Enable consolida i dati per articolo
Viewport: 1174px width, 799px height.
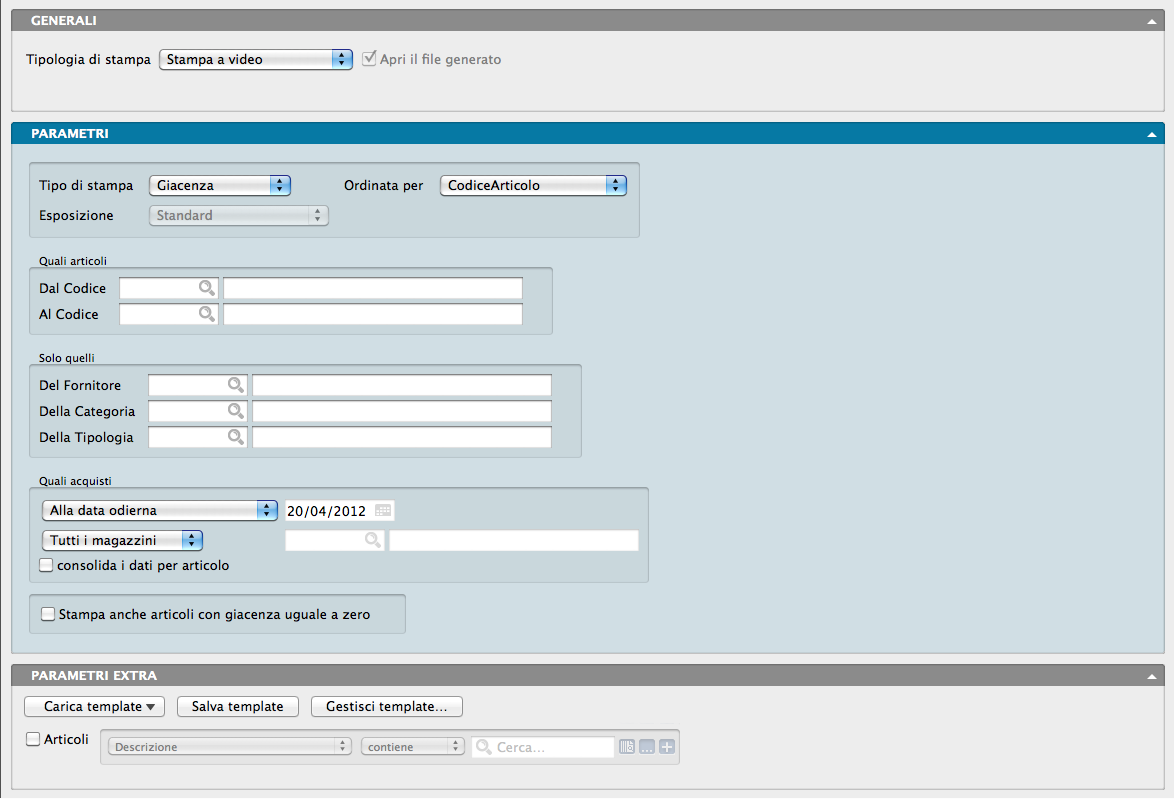point(46,565)
